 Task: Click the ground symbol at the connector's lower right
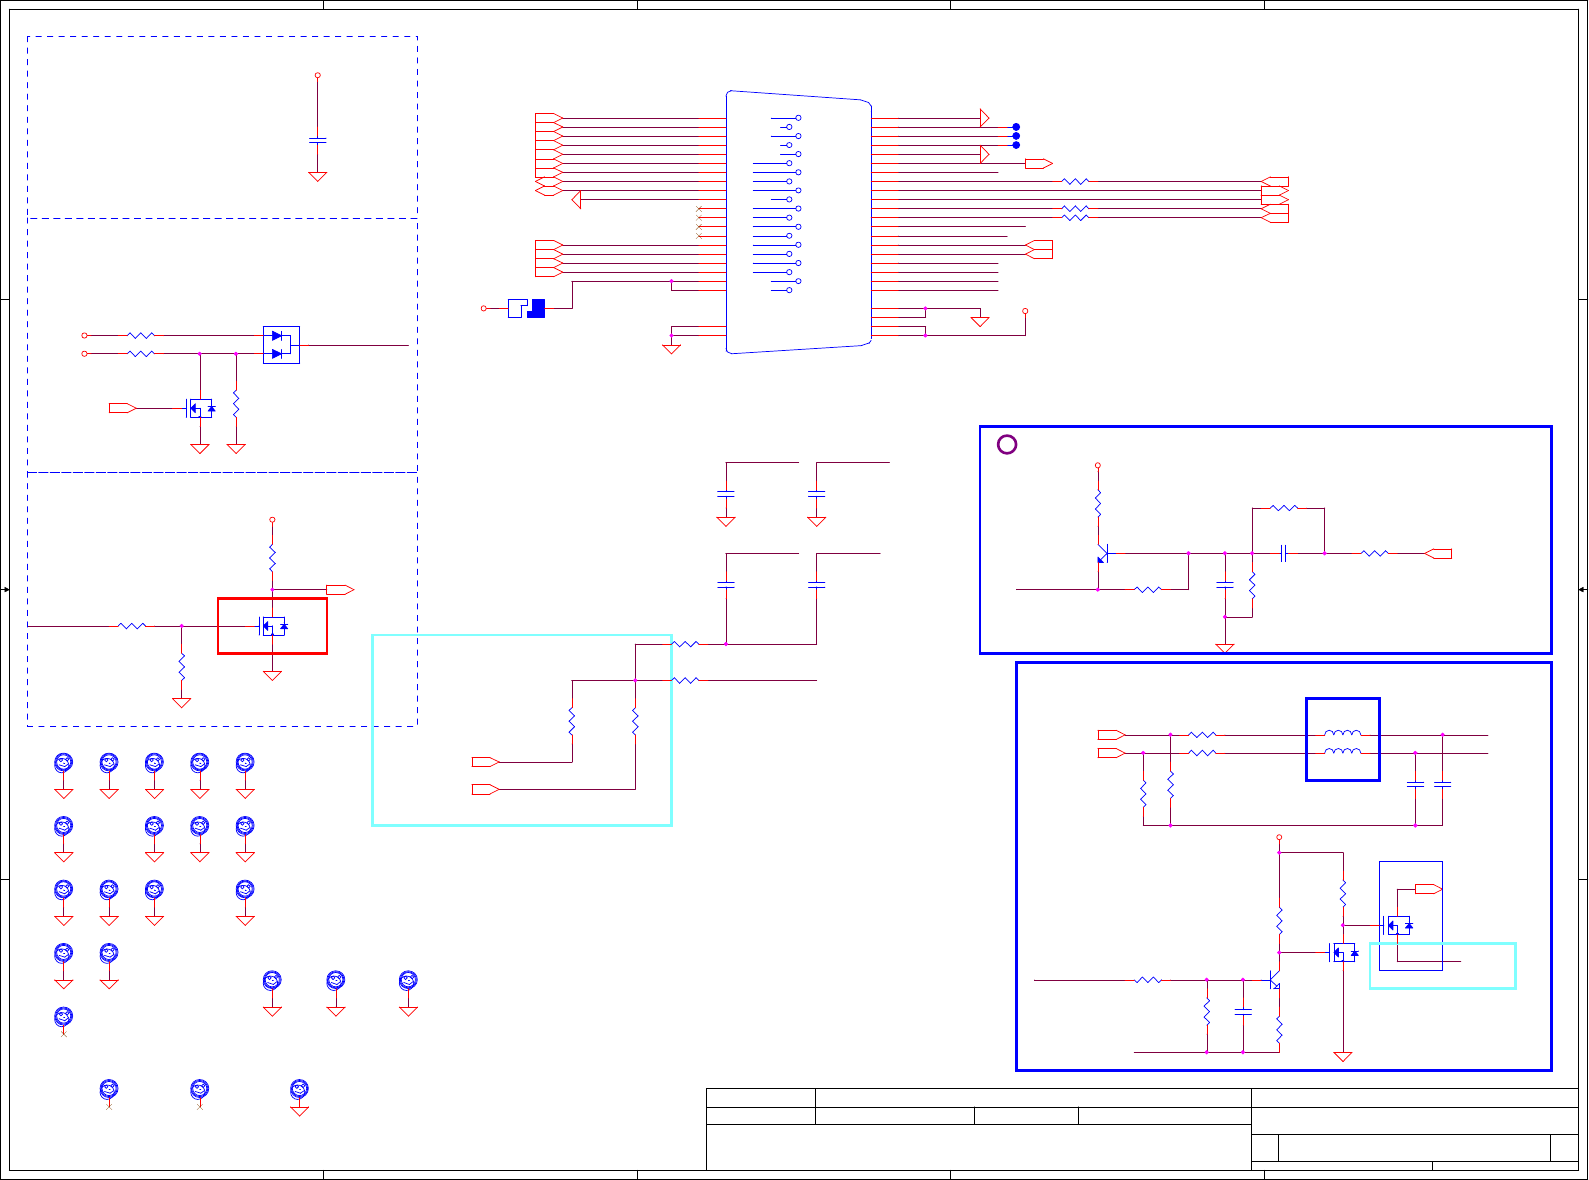(x=980, y=321)
